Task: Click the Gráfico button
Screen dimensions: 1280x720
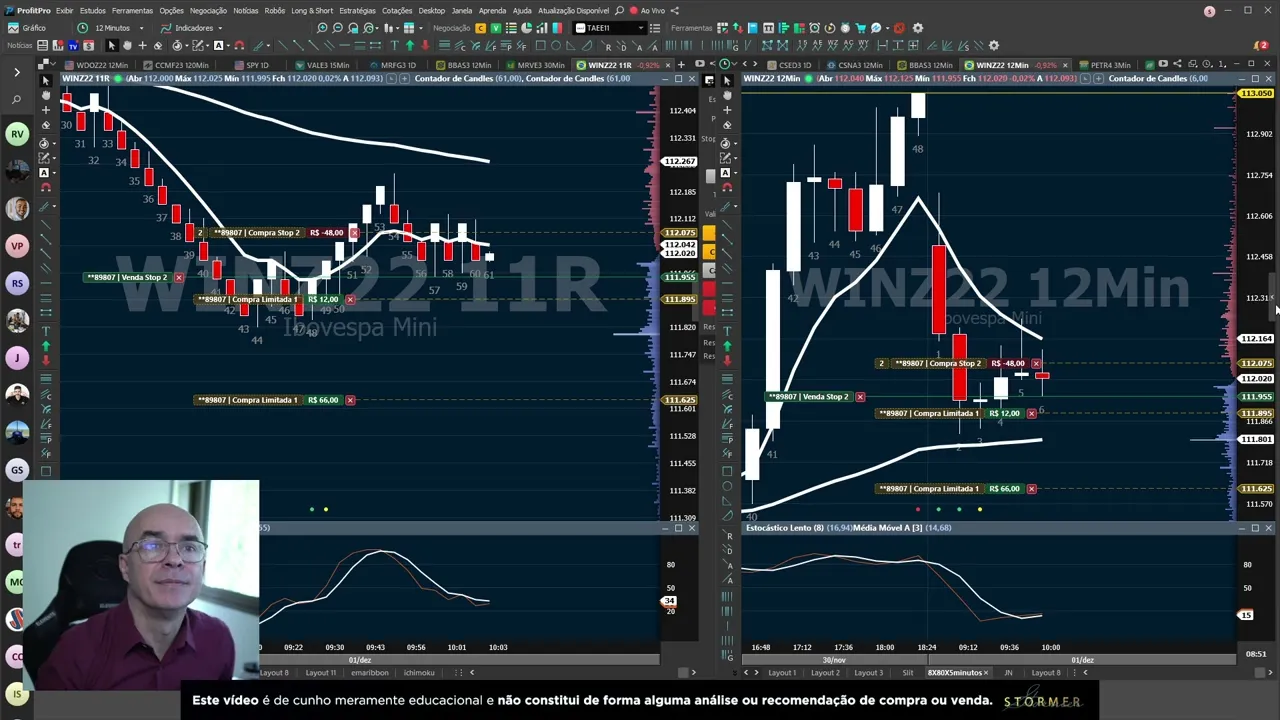Action: coord(26,28)
